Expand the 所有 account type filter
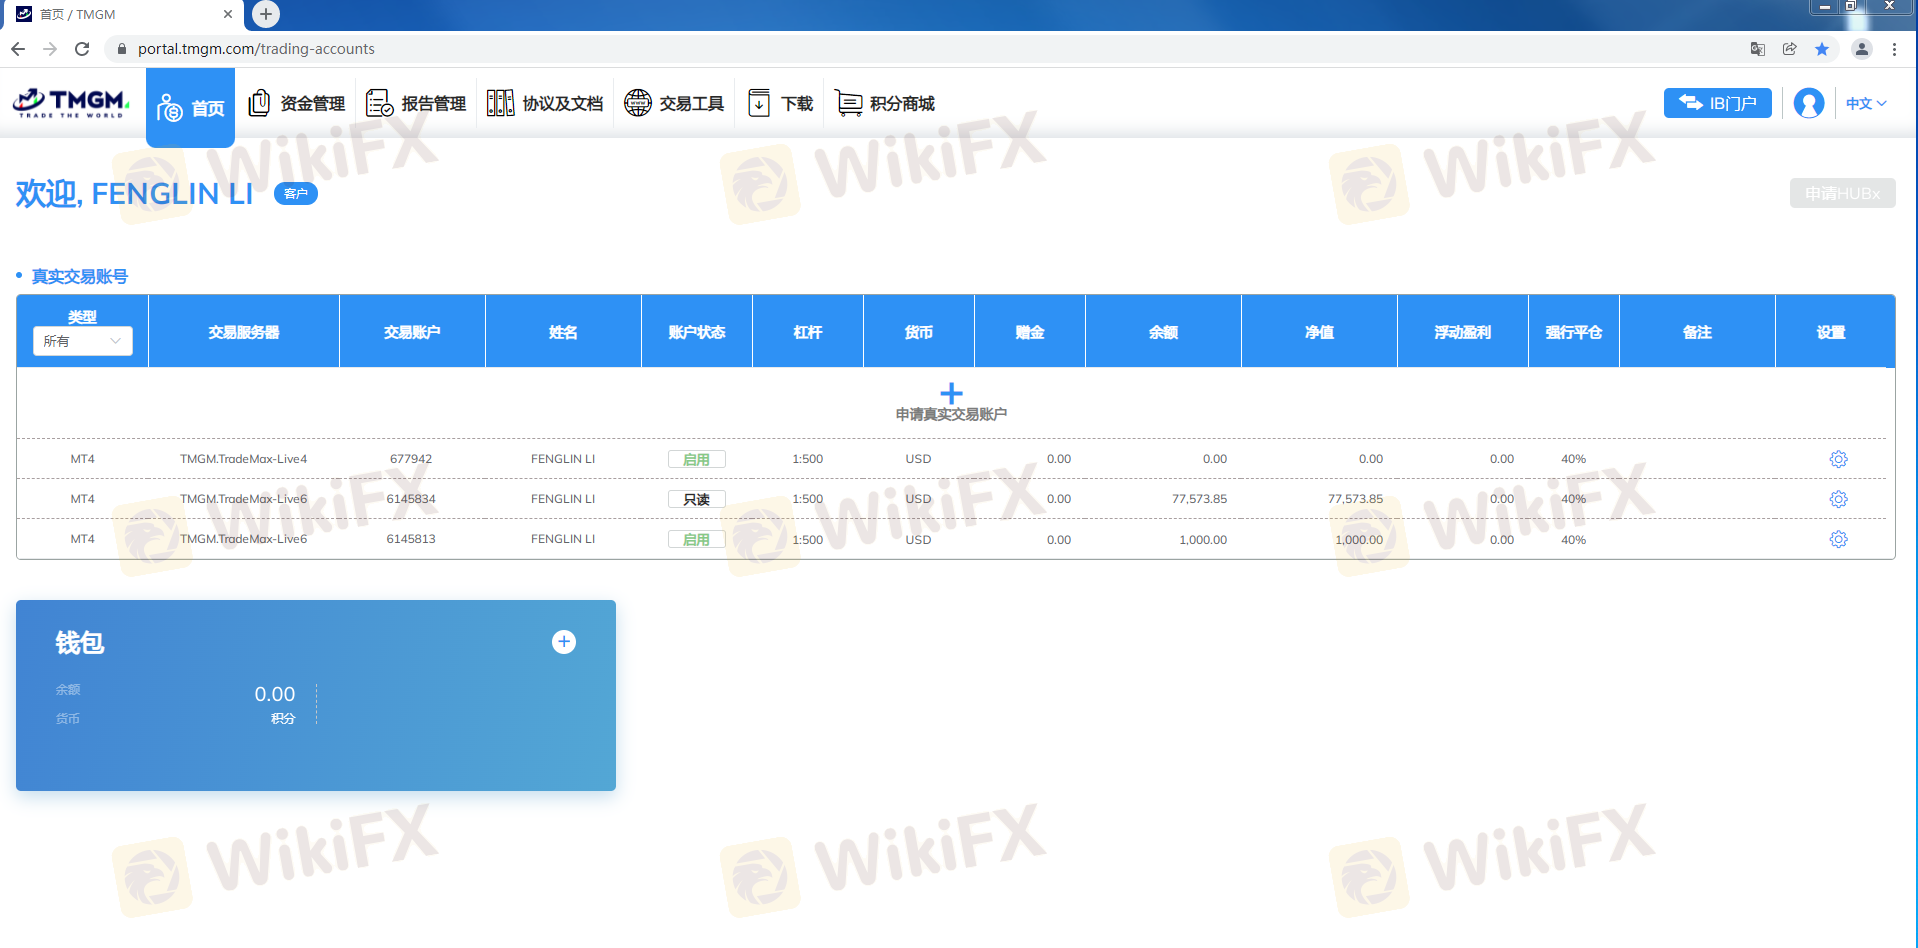1918x948 pixels. (x=83, y=341)
